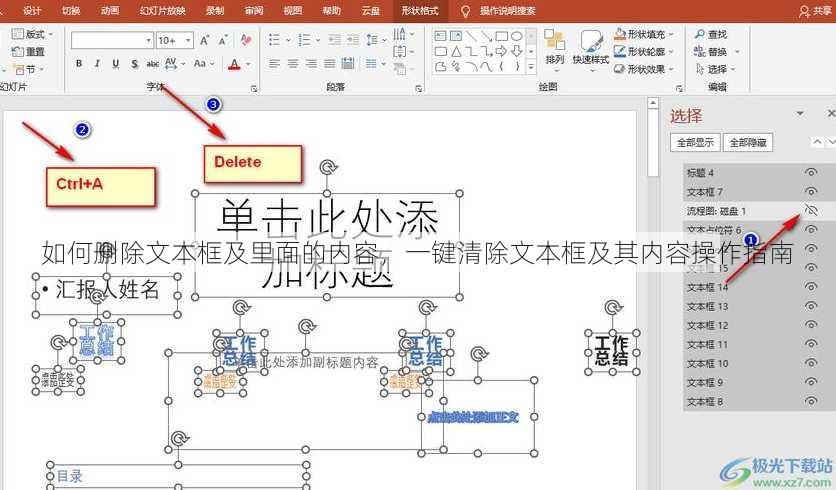Open Change Case (Aa) dropdown
Screen dimensions: 836x490
click(x=204, y=63)
